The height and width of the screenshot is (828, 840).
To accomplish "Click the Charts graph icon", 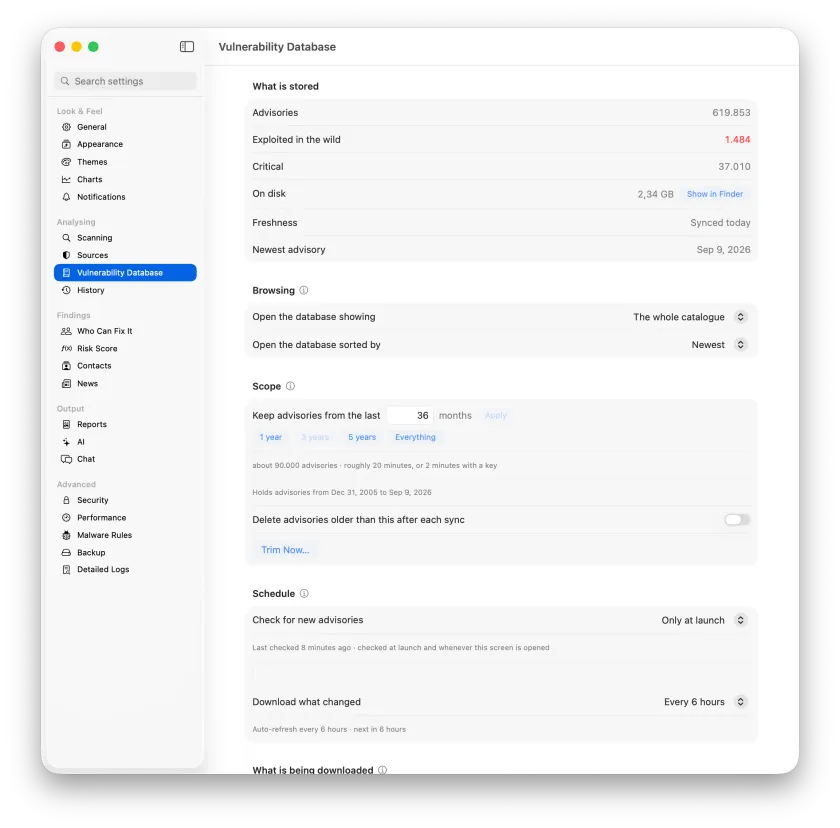I will tap(66, 179).
